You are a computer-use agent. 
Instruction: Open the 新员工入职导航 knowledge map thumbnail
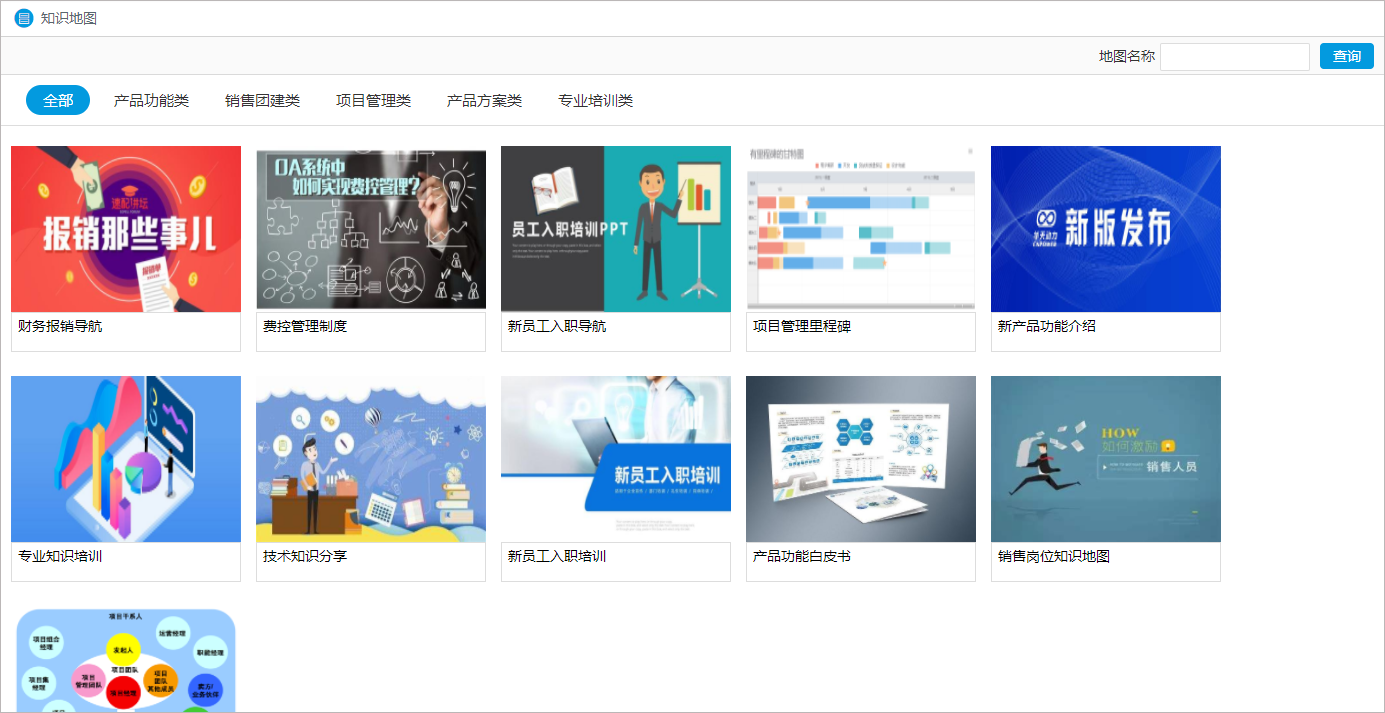click(615, 228)
